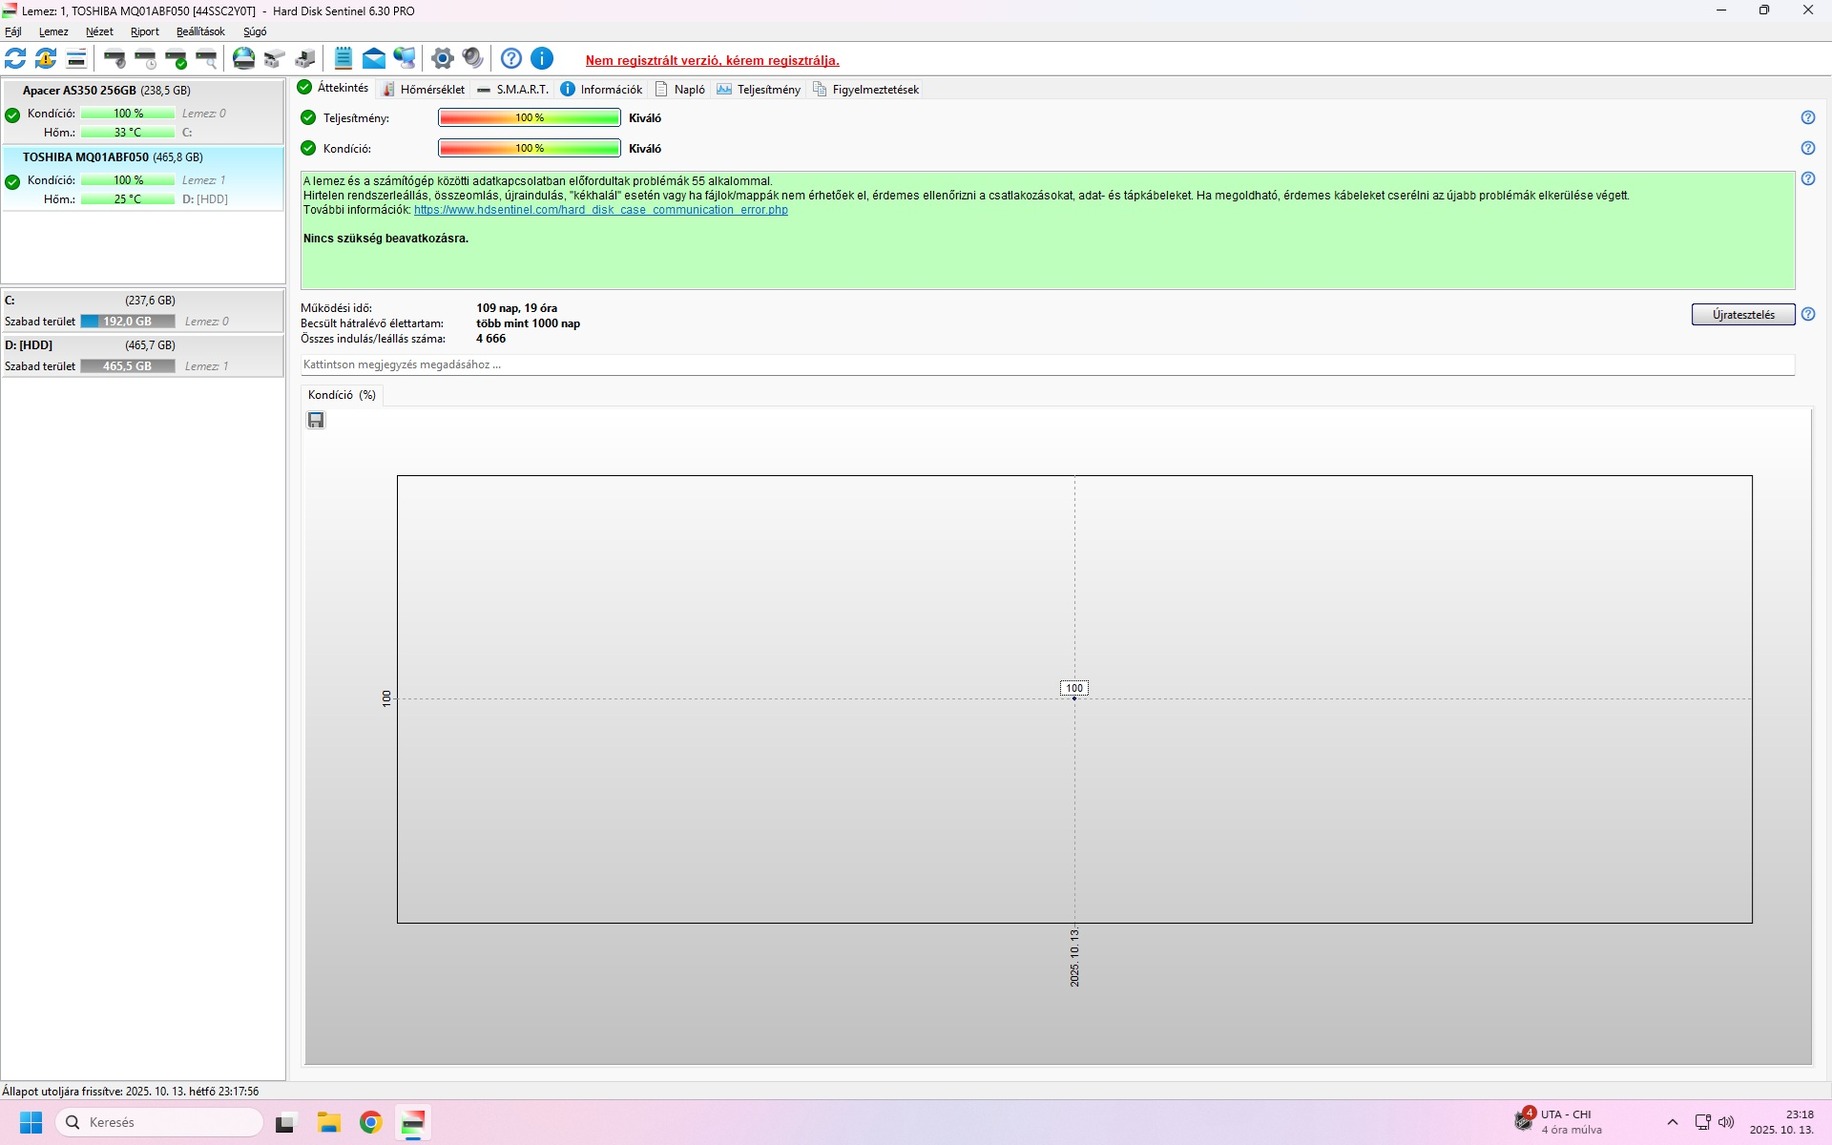Switch to the Teljesítmény tab
Screen dimensions: 1832x1145
tap(759, 89)
